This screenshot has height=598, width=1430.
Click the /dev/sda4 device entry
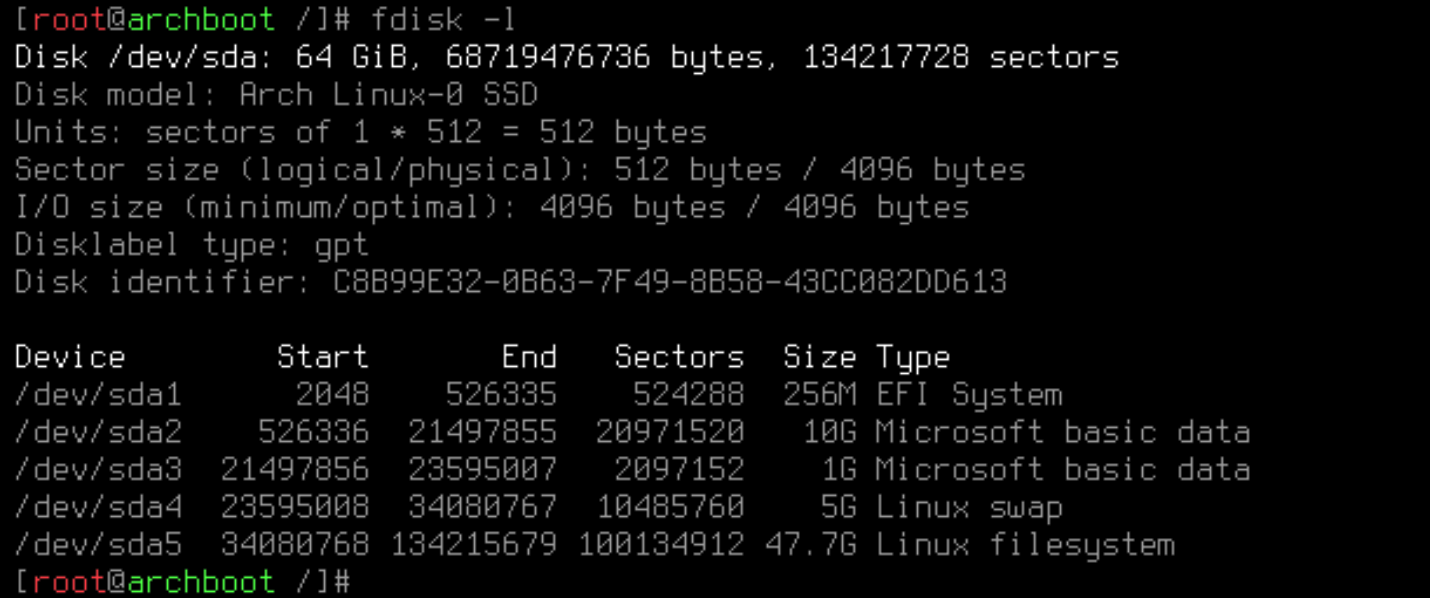98,508
